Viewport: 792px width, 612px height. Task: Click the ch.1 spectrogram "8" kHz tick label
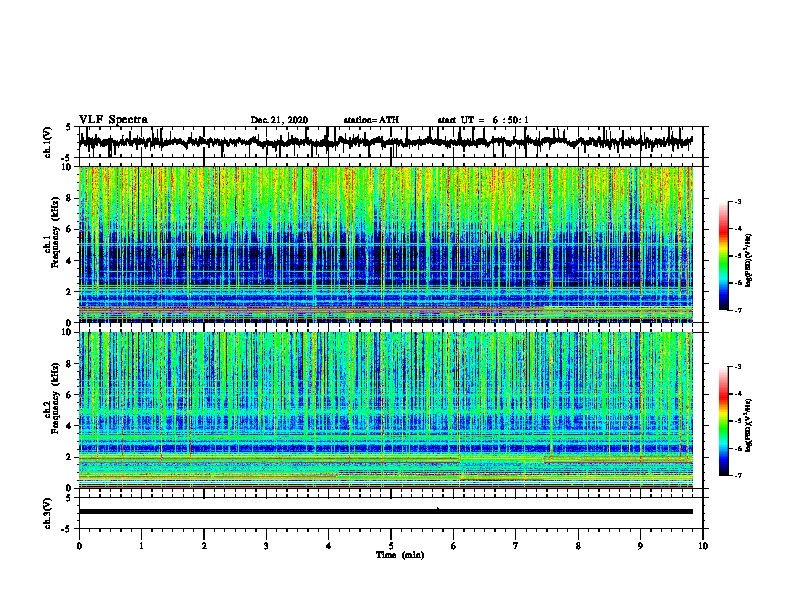click(69, 198)
